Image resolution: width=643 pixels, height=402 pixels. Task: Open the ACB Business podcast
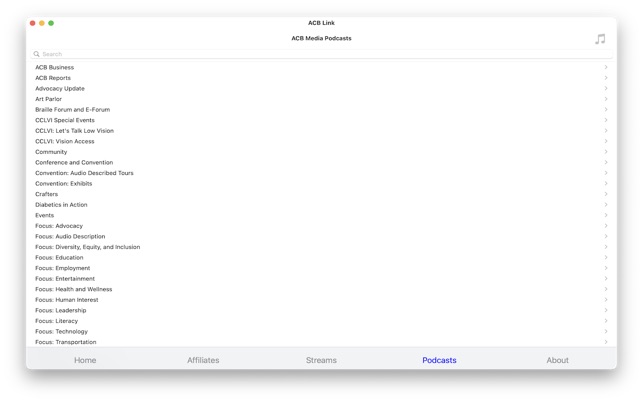click(x=322, y=67)
